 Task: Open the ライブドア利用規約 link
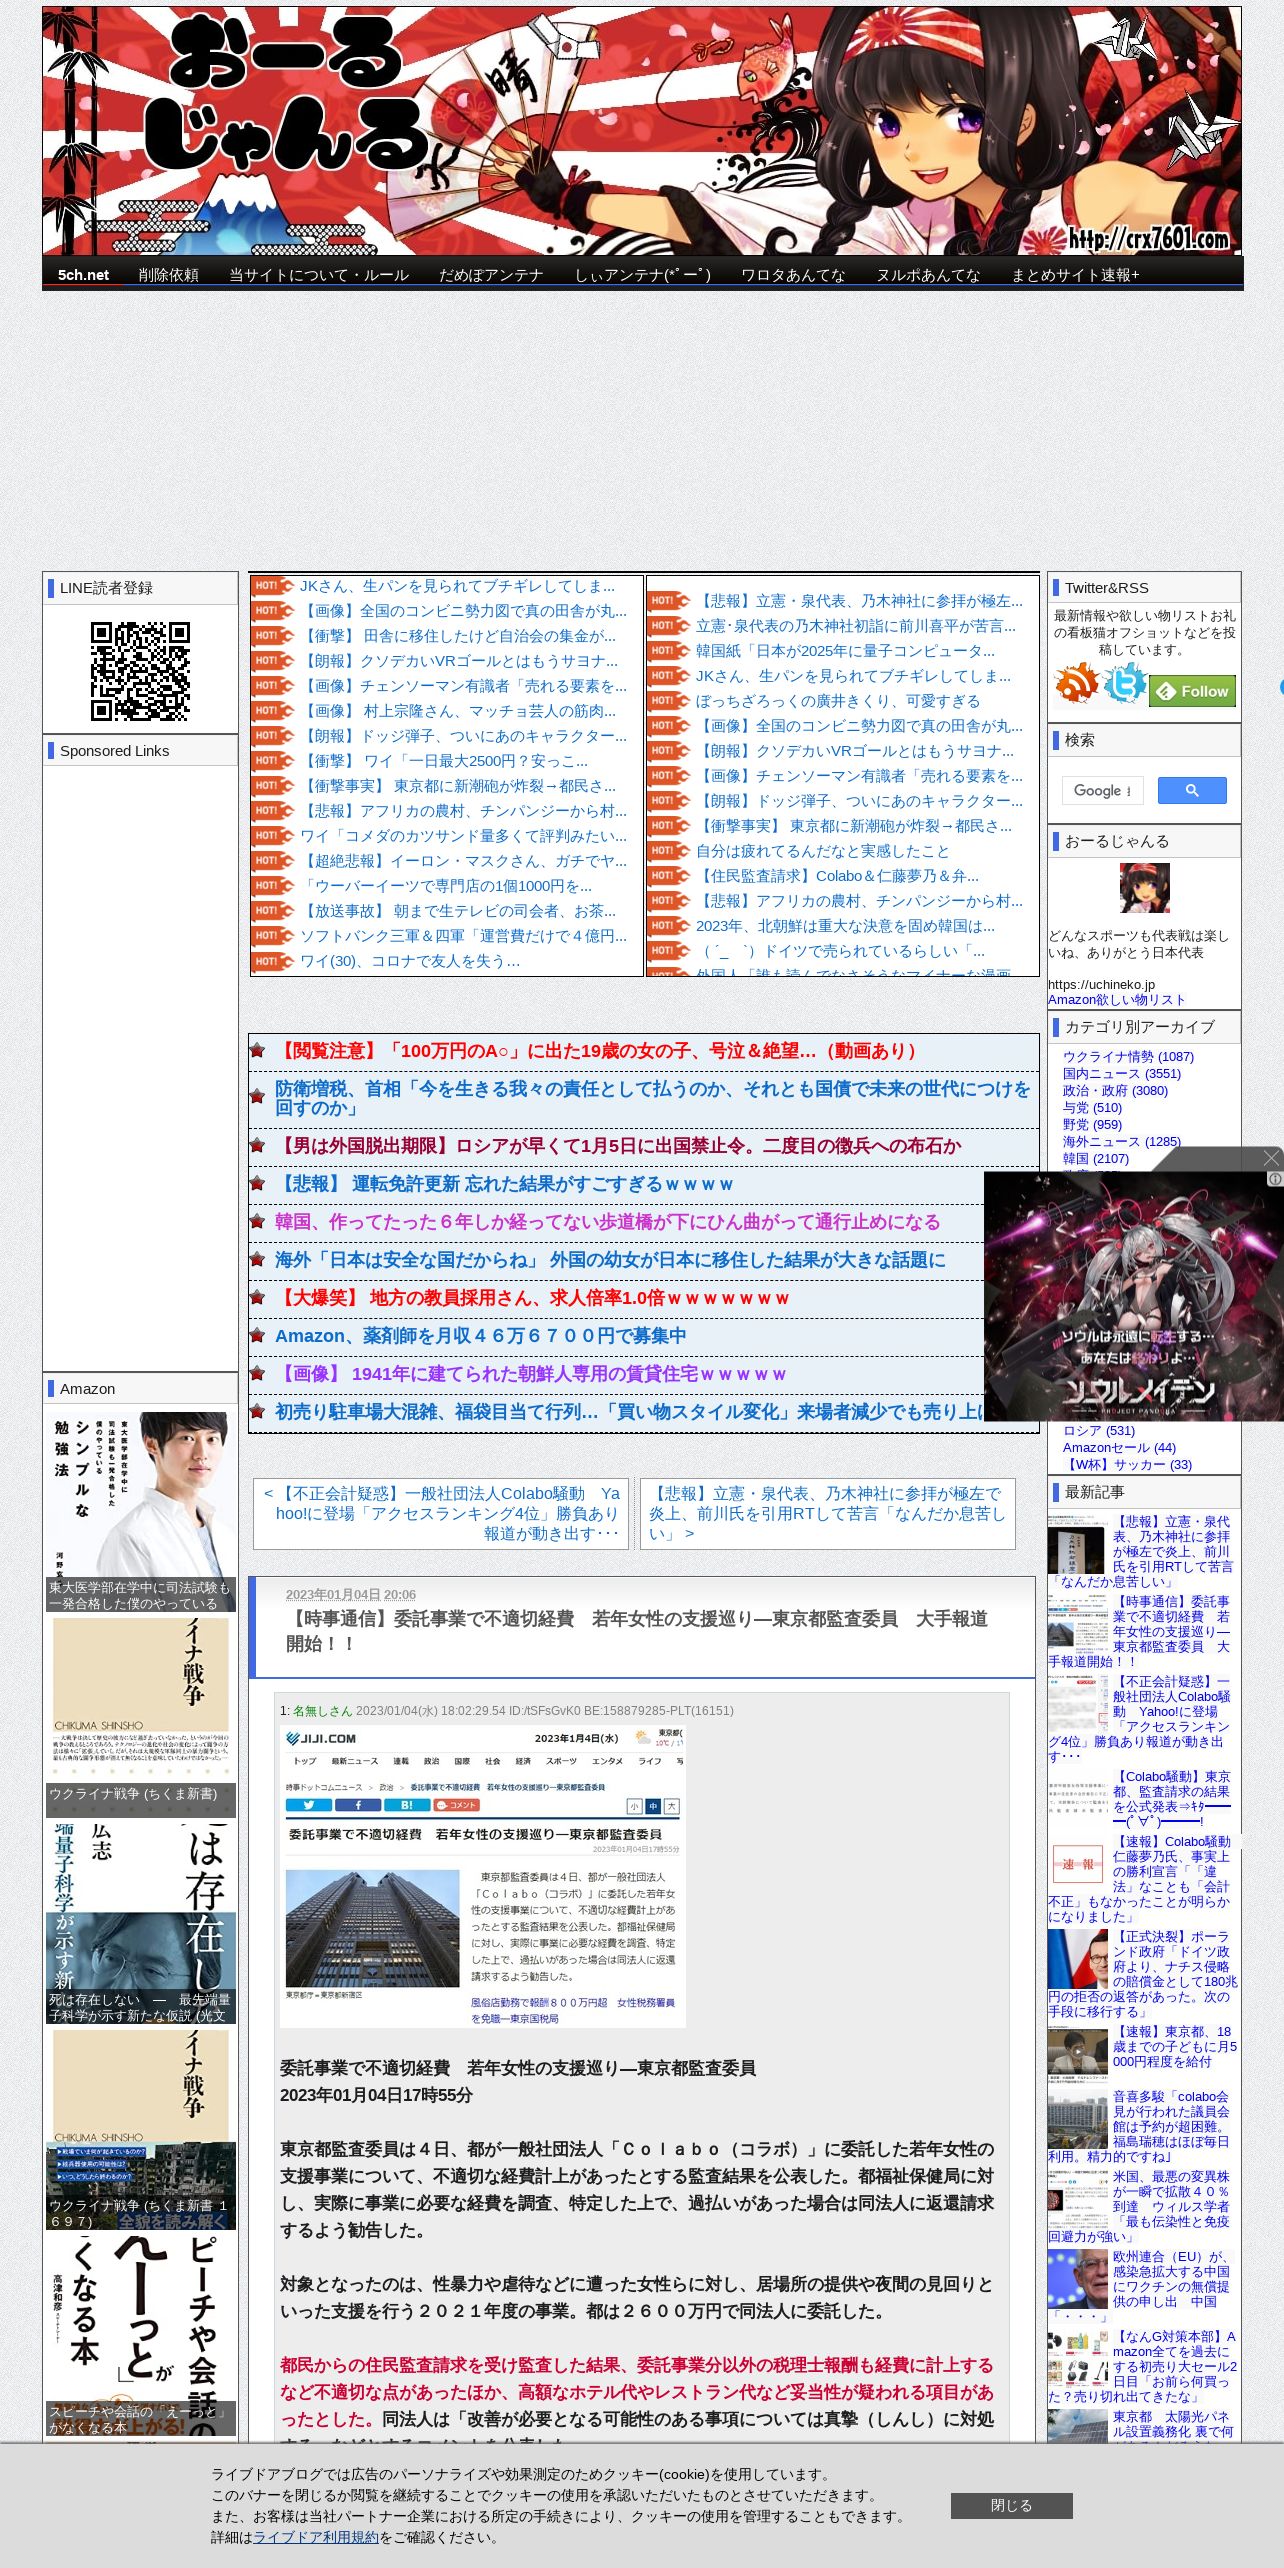coord(316,2537)
